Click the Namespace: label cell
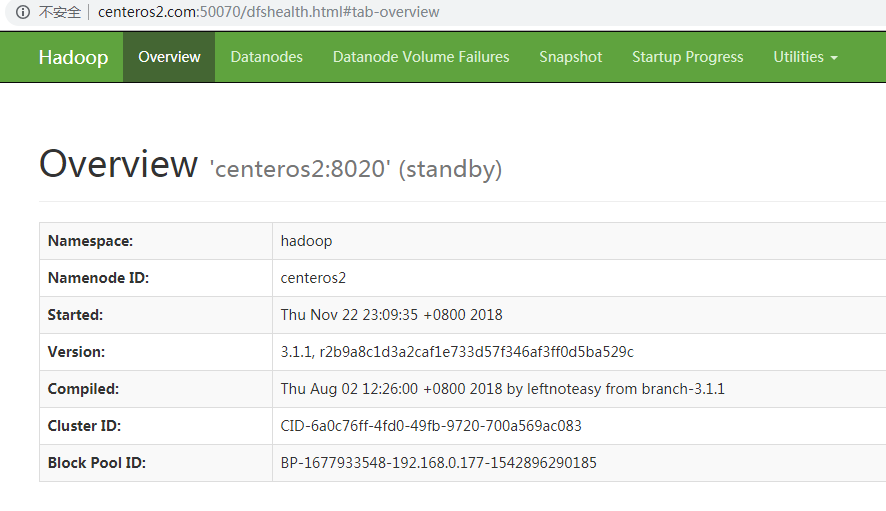This screenshot has height=511, width=886. (x=156, y=241)
